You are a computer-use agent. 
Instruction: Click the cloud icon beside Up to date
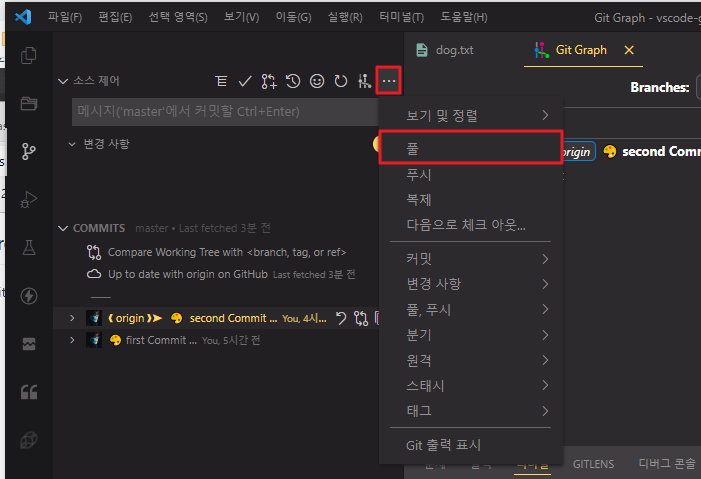pyautogui.click(x=93, y=274)
